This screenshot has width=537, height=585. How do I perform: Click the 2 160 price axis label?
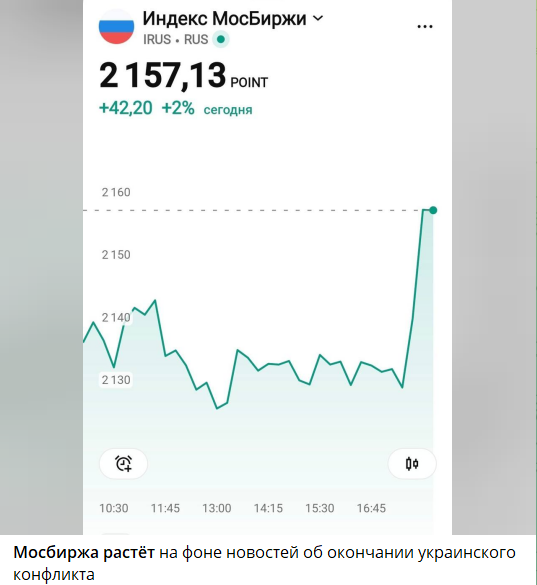[x=116, y=192]
